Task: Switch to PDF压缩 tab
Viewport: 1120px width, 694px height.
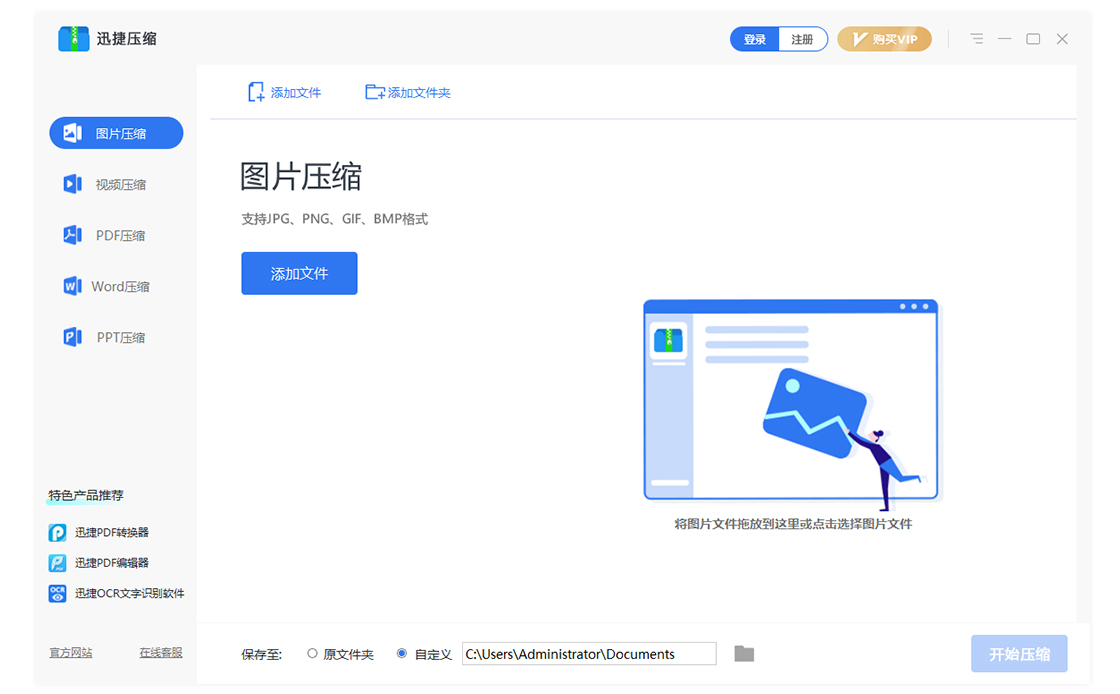Action: 116,235
